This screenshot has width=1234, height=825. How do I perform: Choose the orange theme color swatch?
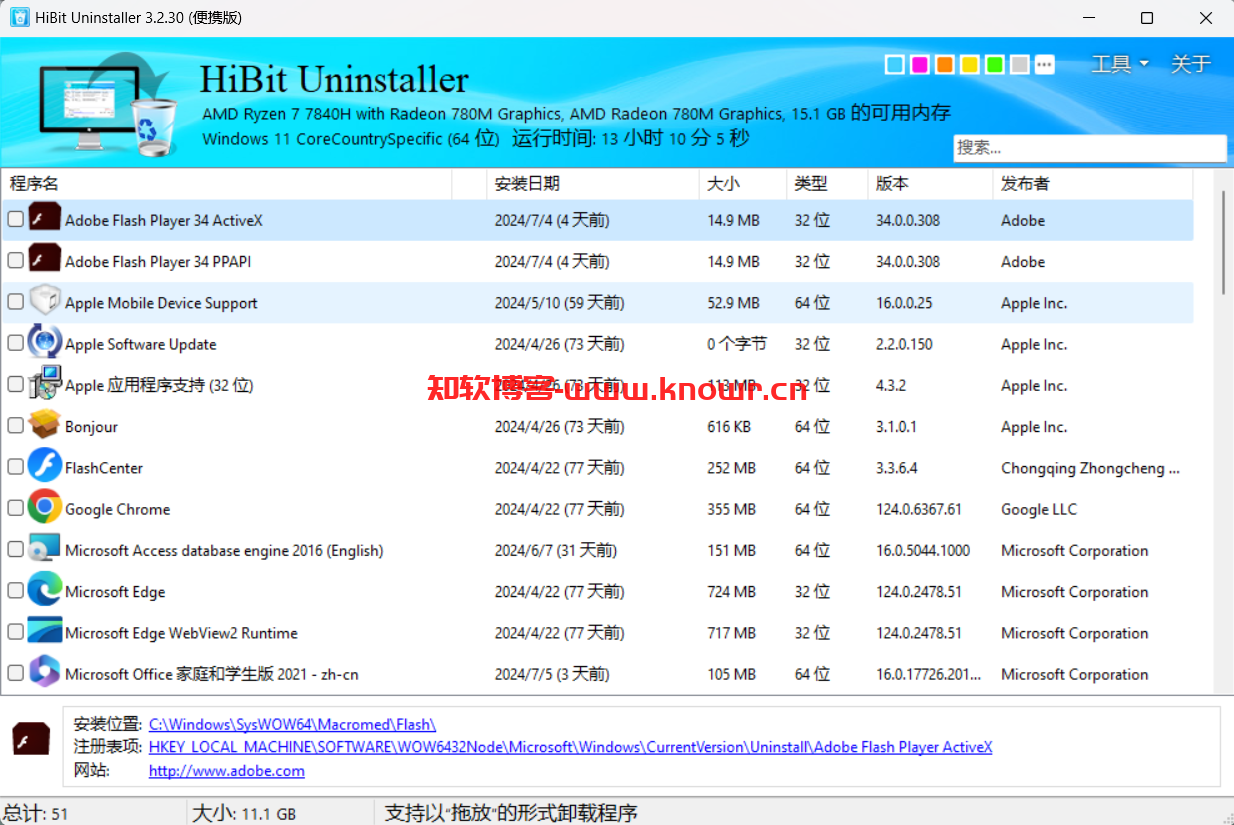coord(944,65)
